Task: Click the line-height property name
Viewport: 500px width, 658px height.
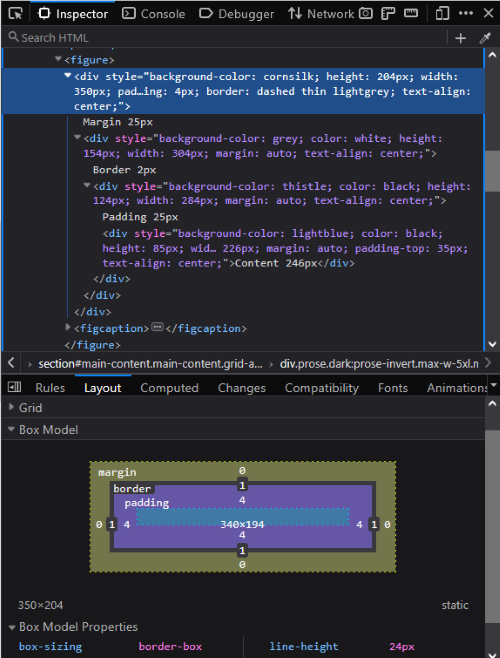Action: coord(304,646)
